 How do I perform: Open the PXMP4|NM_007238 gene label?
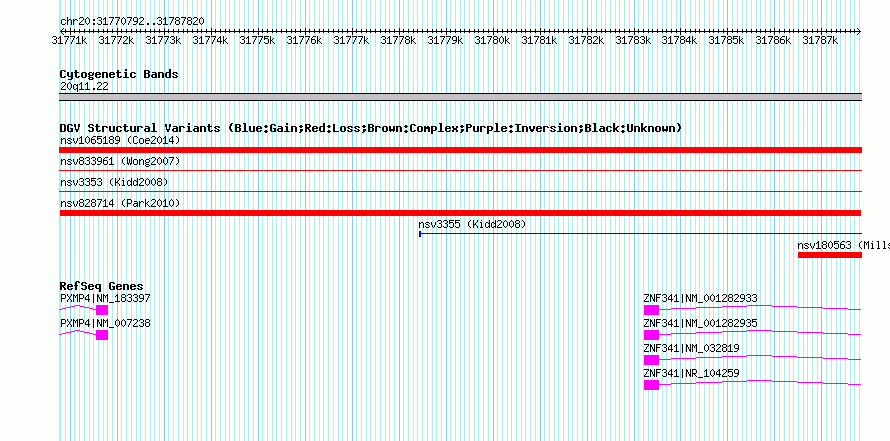105,323
